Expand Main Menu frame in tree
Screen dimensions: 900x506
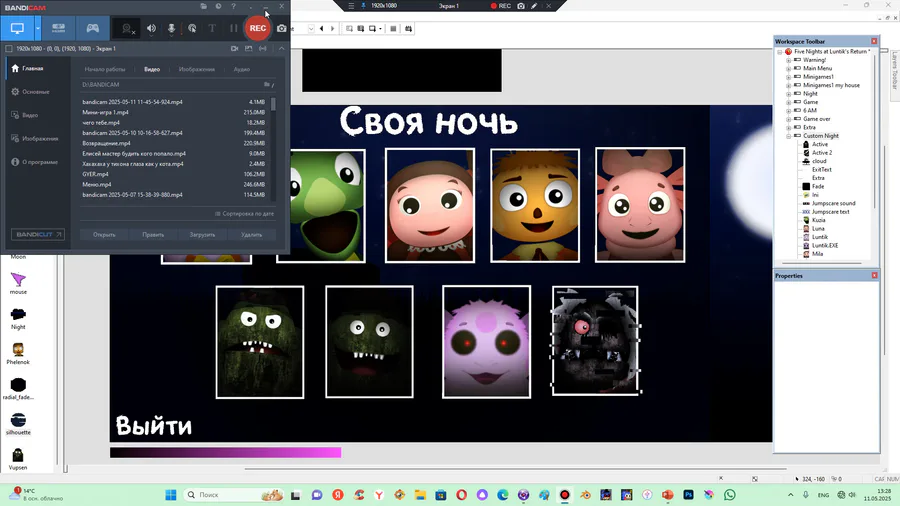789,68
